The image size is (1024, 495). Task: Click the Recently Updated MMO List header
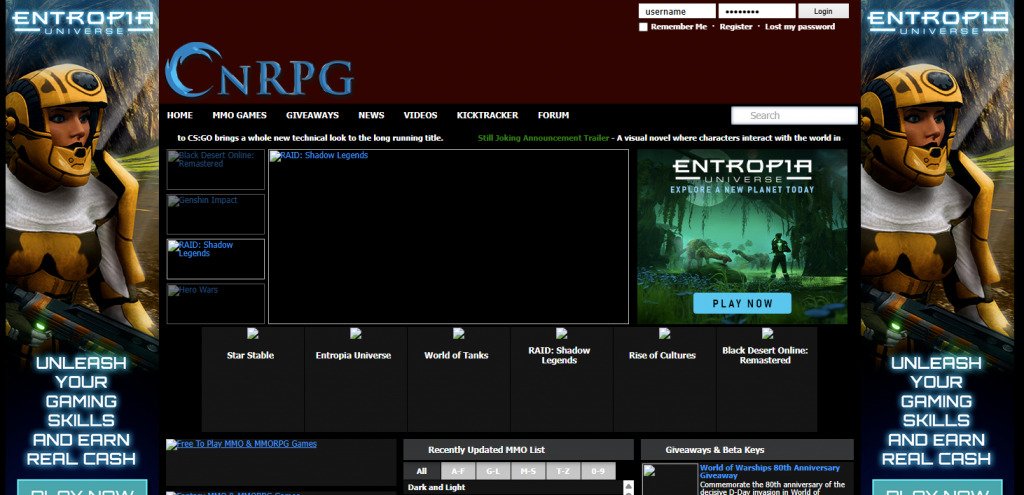pos(519,449)
